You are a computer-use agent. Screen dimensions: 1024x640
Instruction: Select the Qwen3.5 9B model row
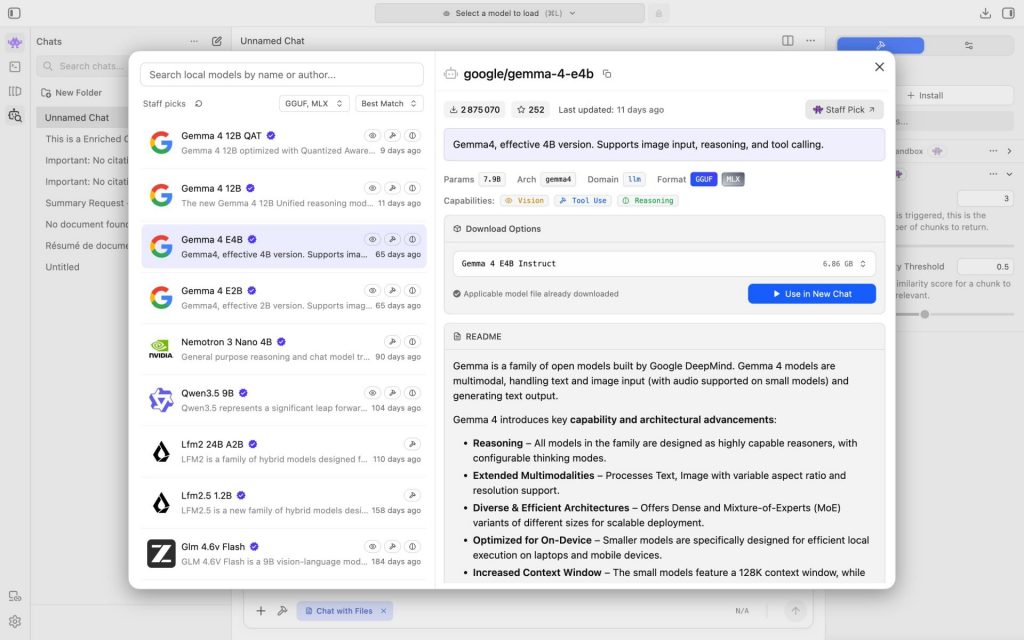284,400
